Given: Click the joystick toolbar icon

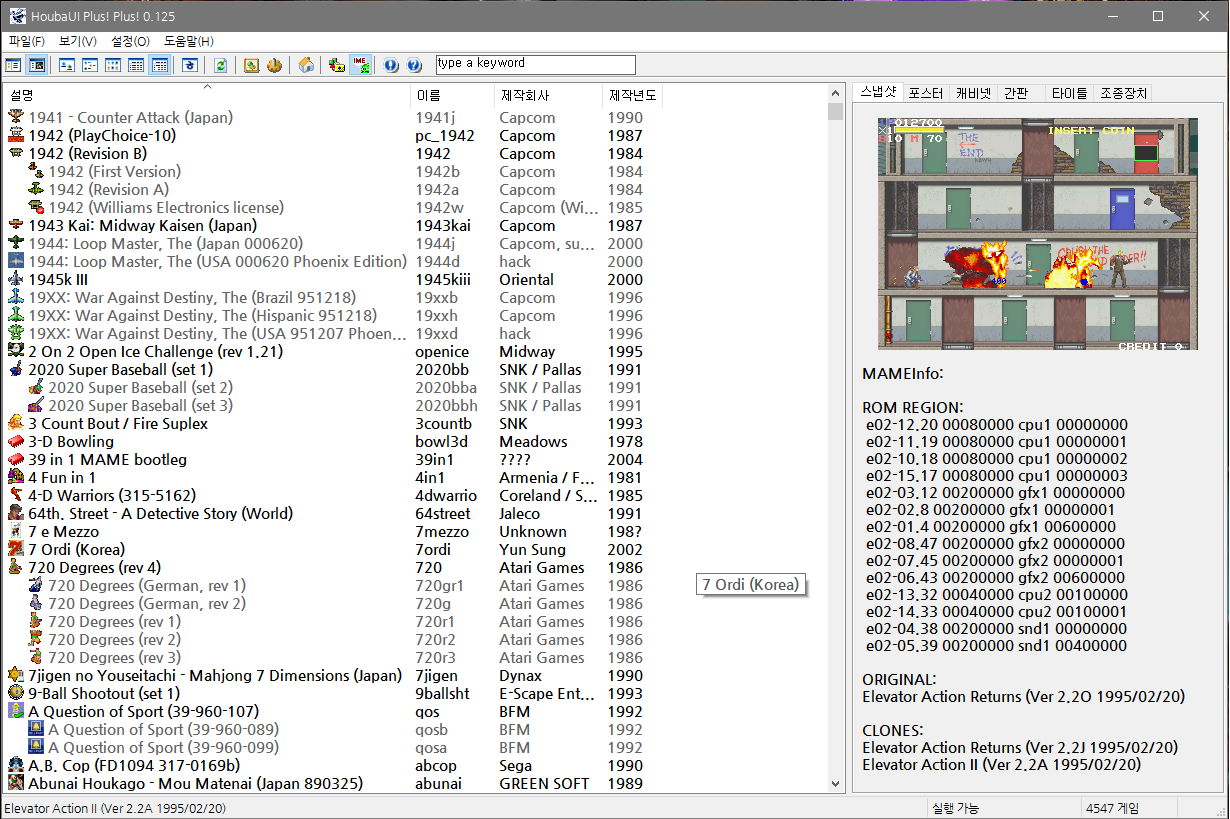Looking at the screenshot, I should coord(275,65).
